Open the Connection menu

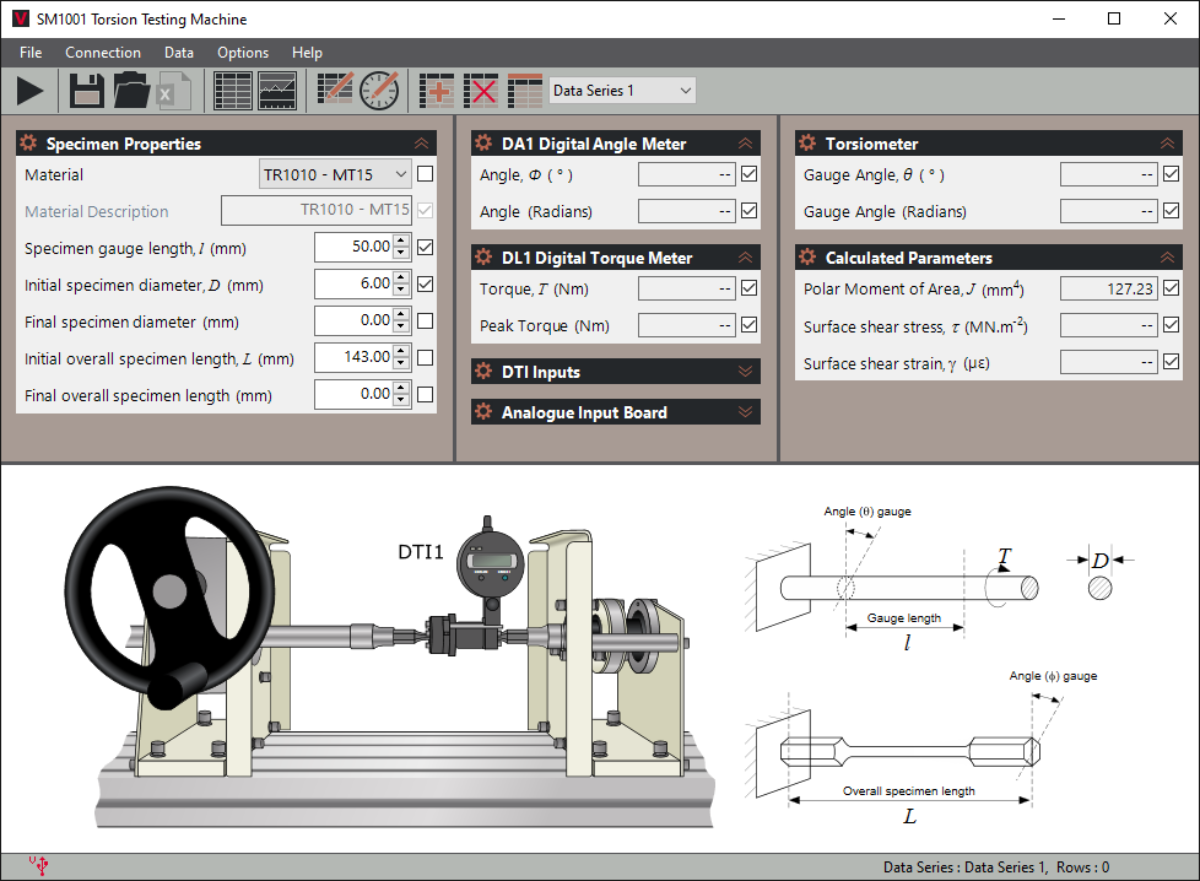pos(103,52)
